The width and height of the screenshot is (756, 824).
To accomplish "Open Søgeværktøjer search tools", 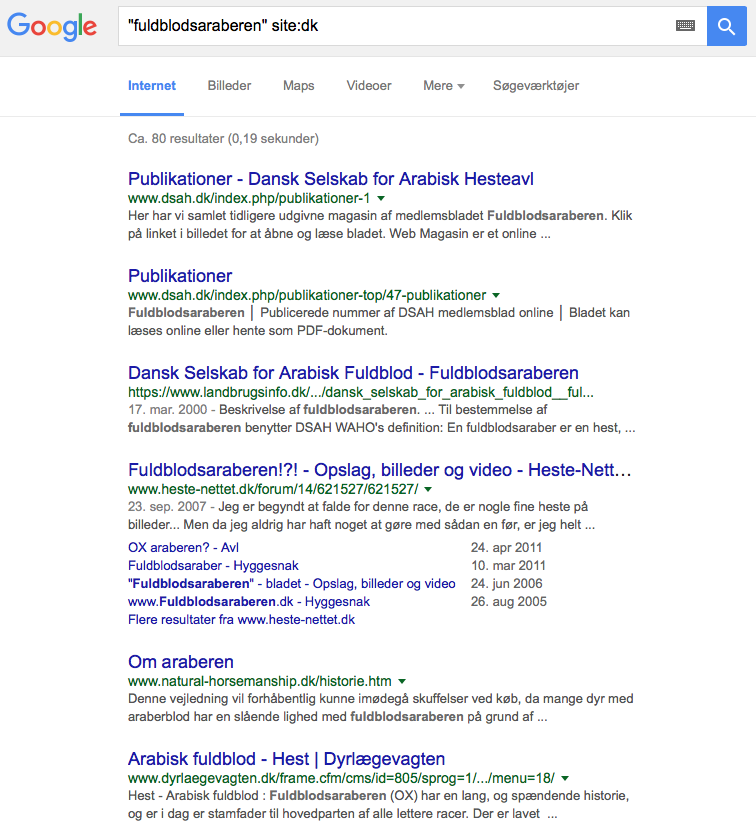I will [536, 86].
